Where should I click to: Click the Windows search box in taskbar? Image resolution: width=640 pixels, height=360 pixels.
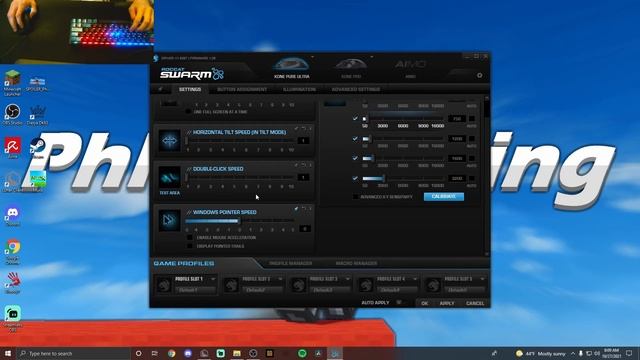point(73,353)
